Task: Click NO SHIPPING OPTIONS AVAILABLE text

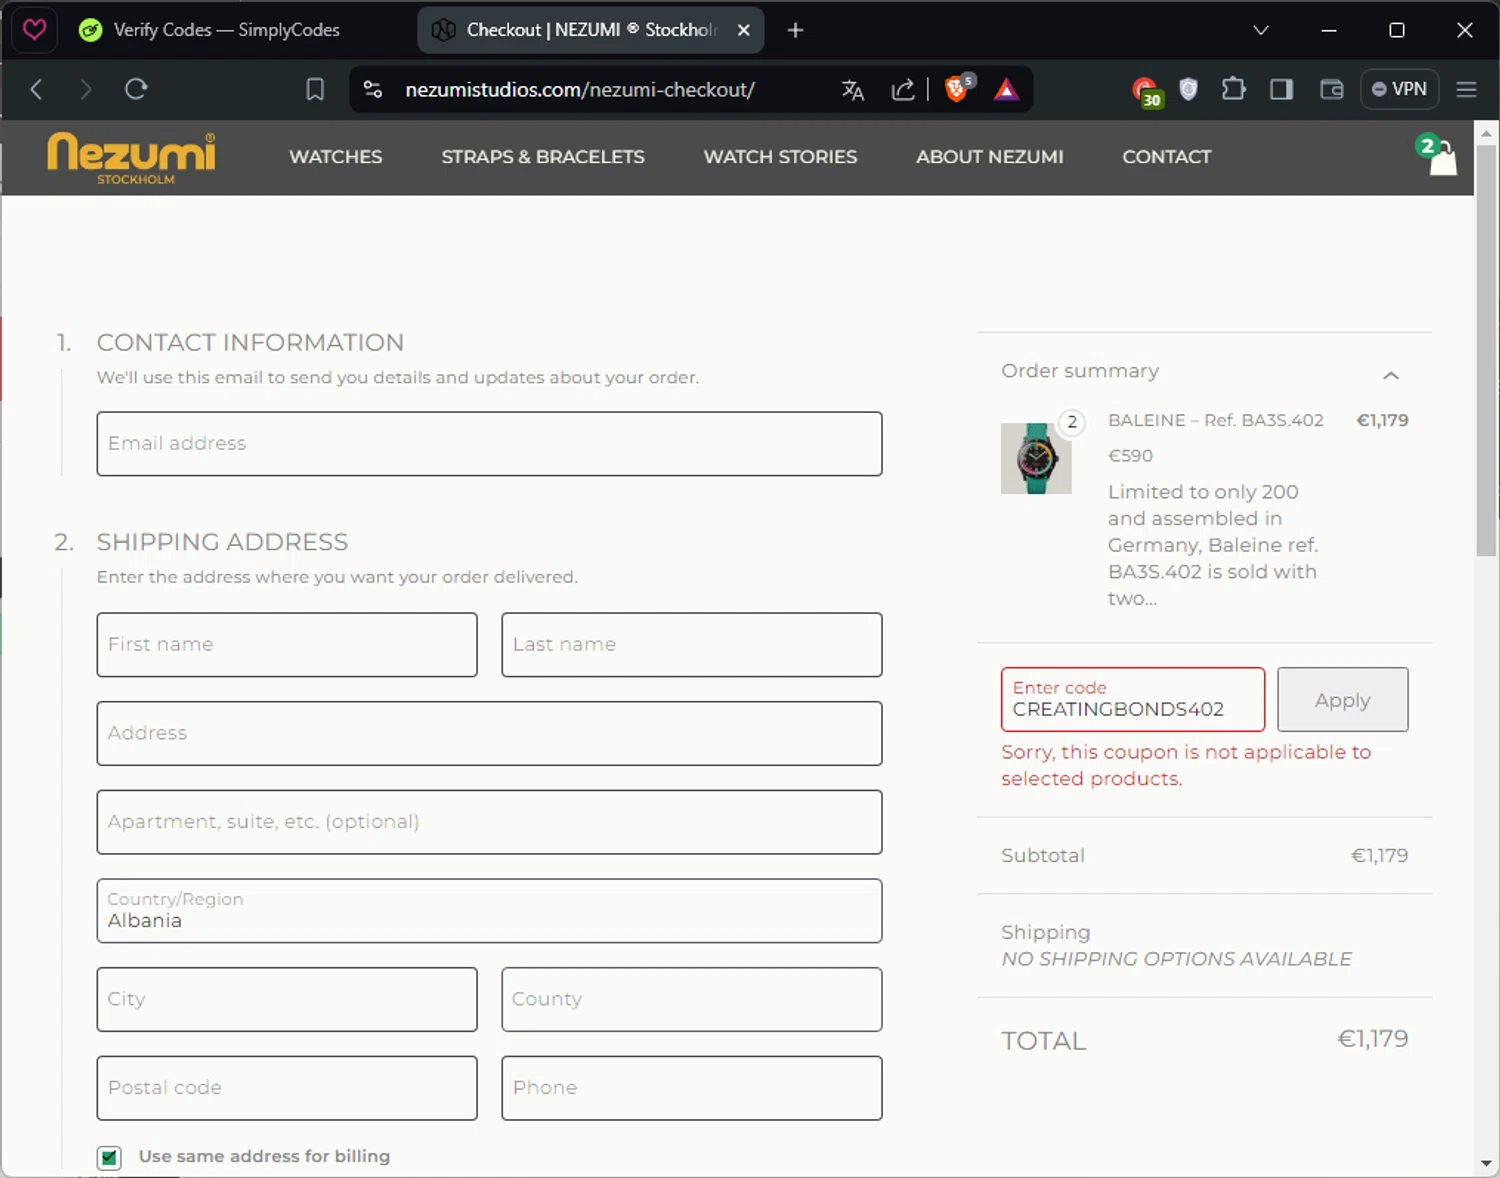Action: click(1176, 959)
